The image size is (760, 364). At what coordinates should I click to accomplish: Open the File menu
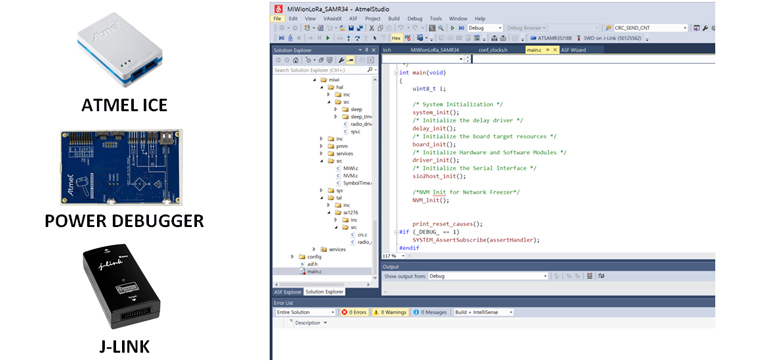277,18
